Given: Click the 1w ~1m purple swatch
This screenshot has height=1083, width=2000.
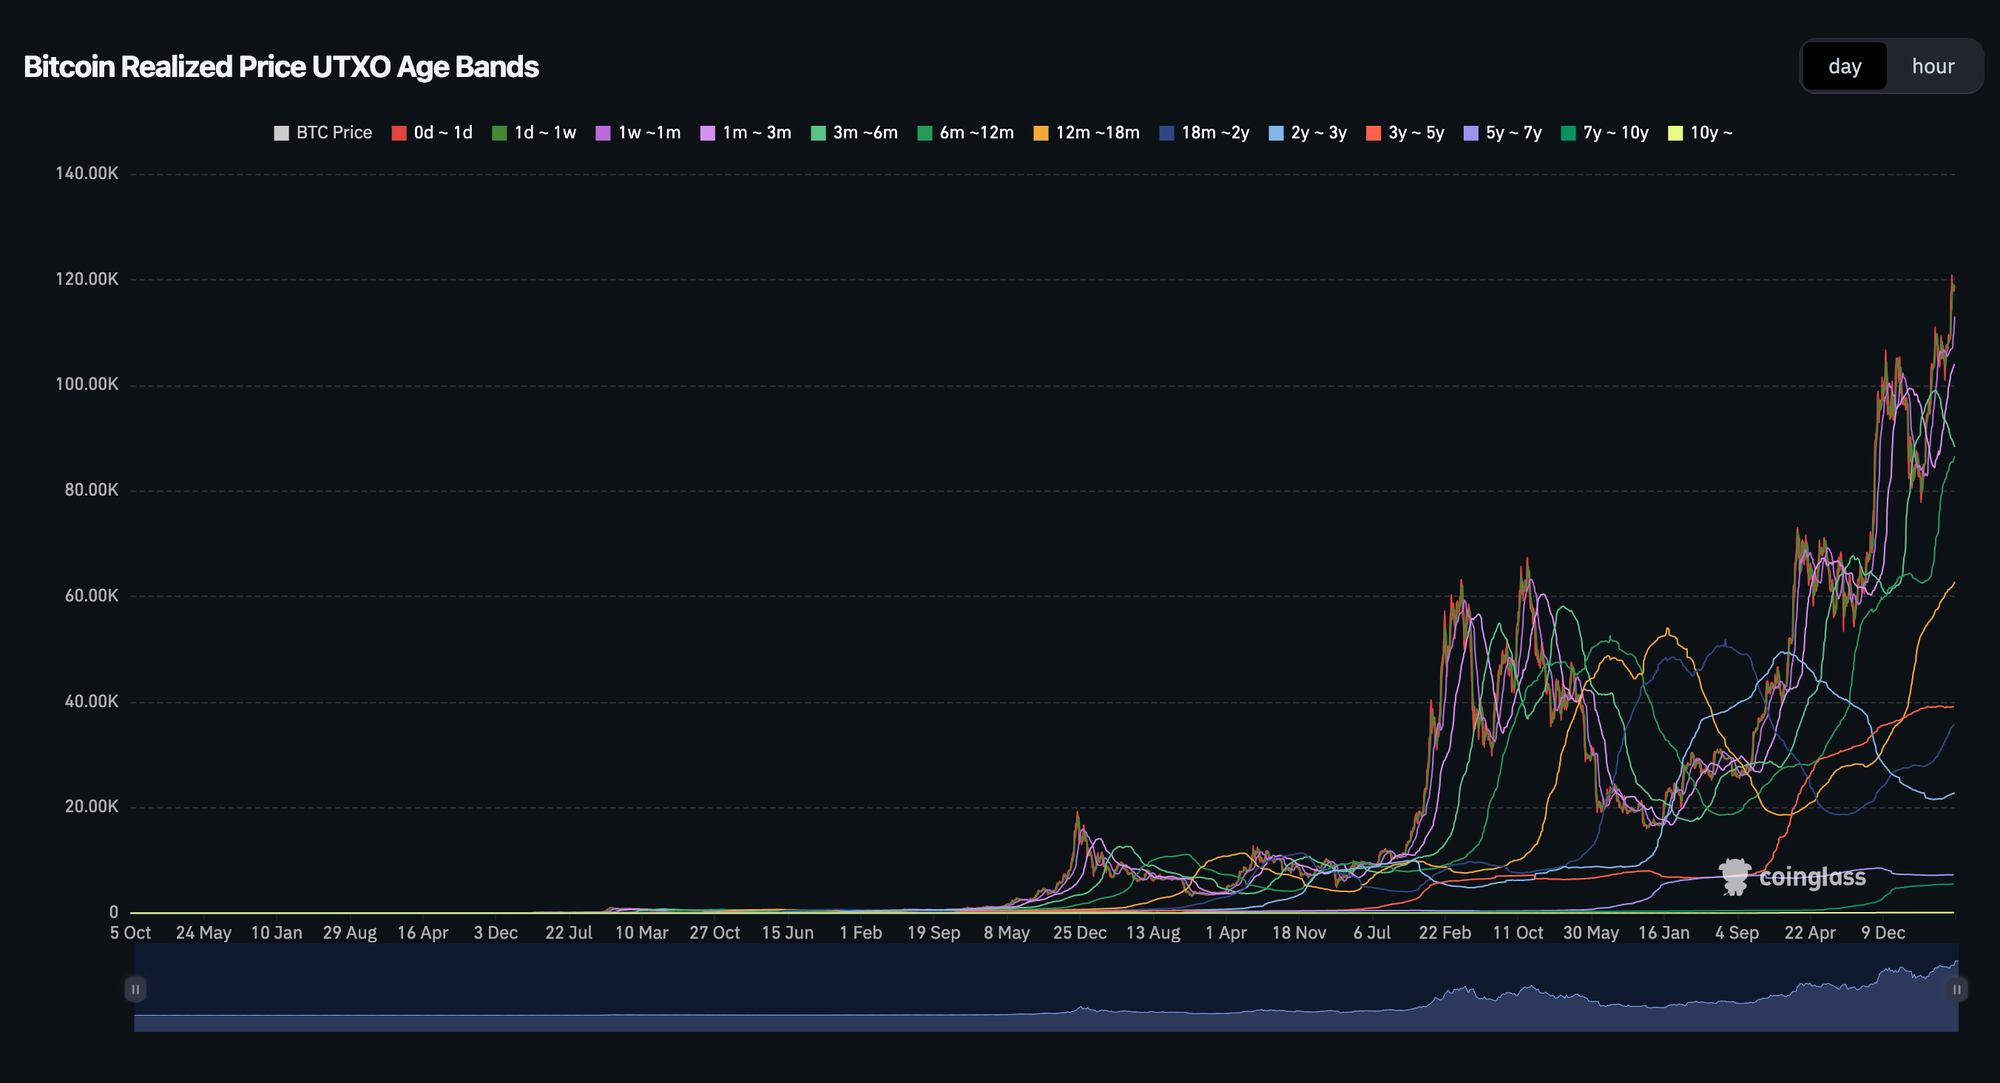Looking at the screenshot, I should pos(603,133).
